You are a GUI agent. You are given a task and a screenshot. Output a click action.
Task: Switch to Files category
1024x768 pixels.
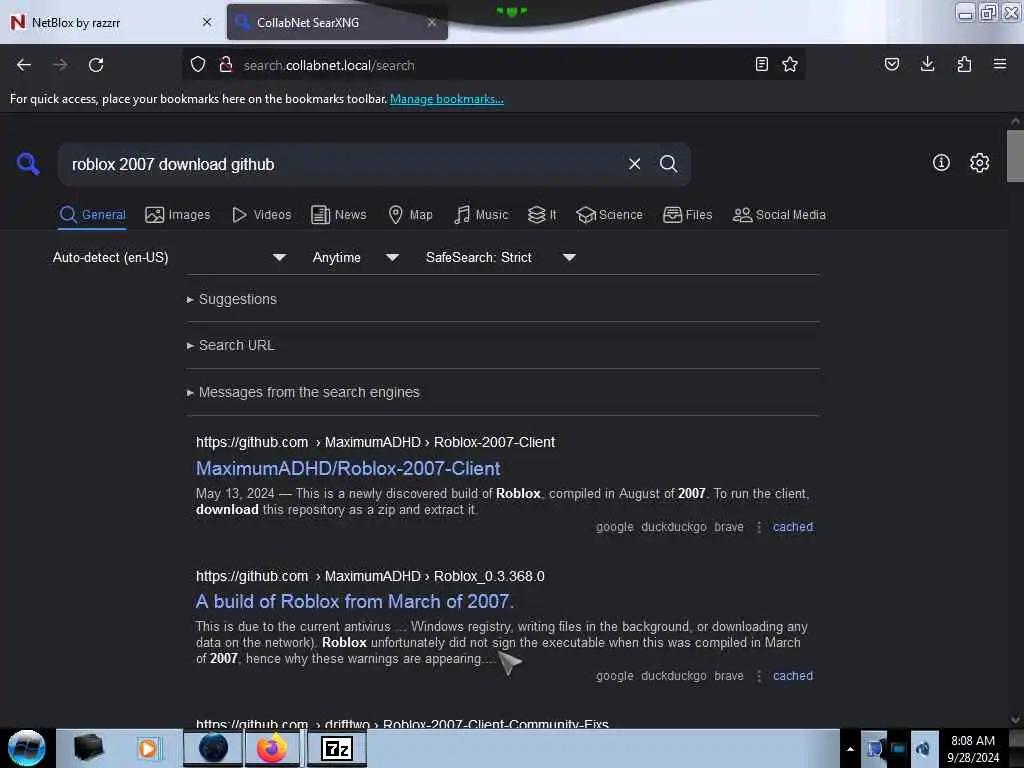(688, 215)
